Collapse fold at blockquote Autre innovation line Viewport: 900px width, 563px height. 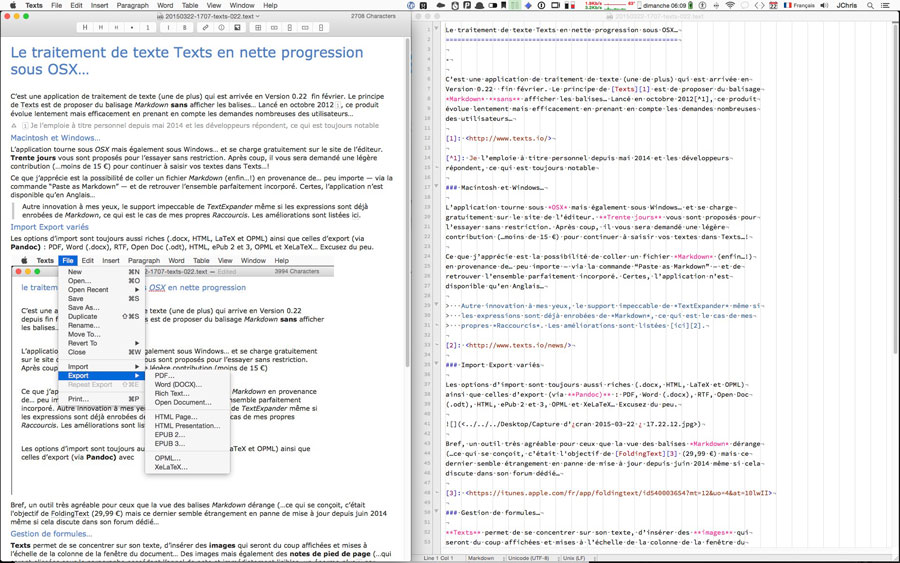coord(436,305)
